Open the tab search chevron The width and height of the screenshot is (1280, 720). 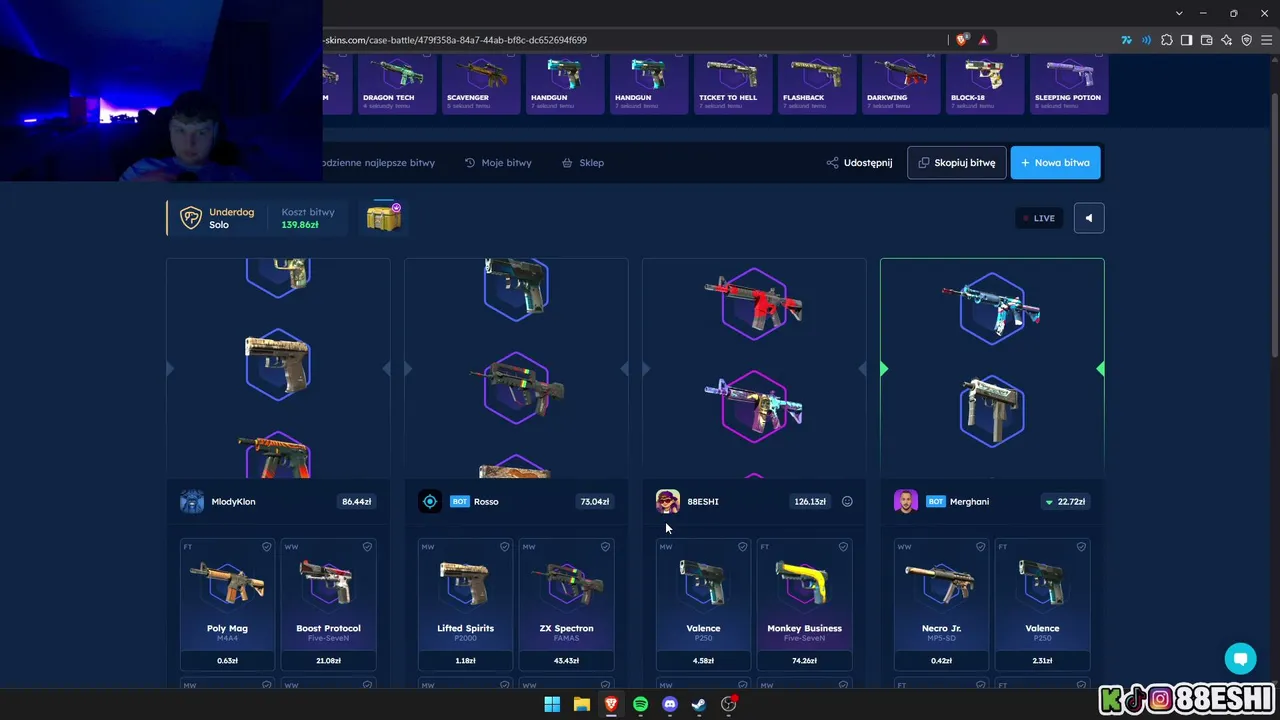(x=1180, y=13)
